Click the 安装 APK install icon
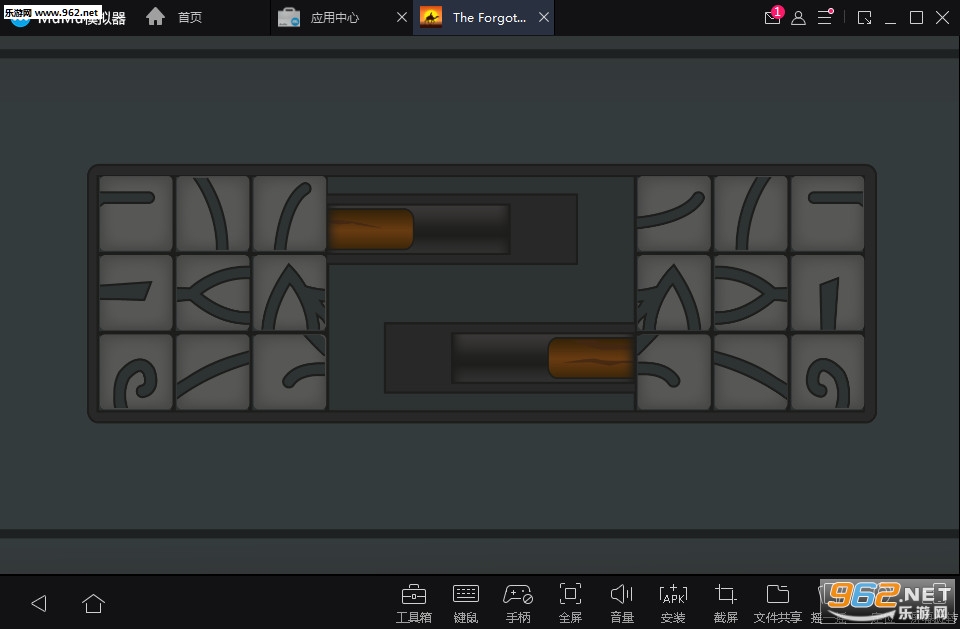The width and height of the screenshot is (960, 629). [x=673, y=603]
